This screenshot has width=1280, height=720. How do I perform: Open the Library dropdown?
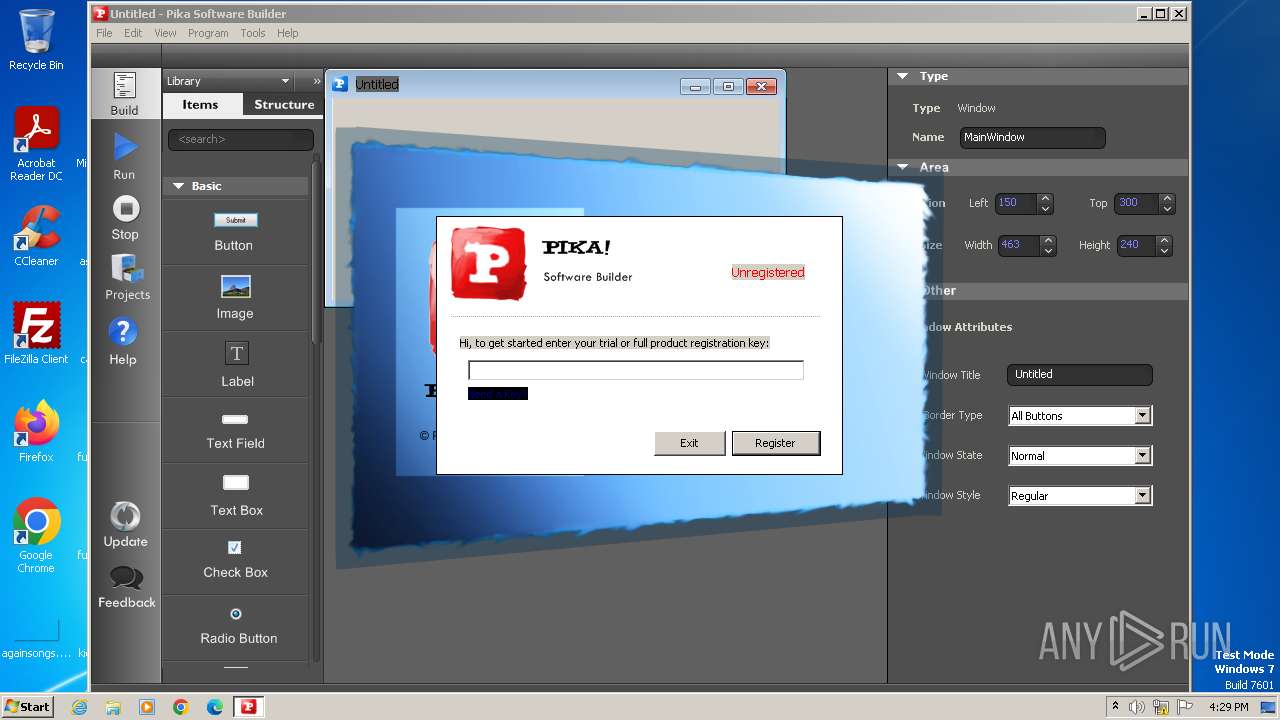[x=229, y=81]
